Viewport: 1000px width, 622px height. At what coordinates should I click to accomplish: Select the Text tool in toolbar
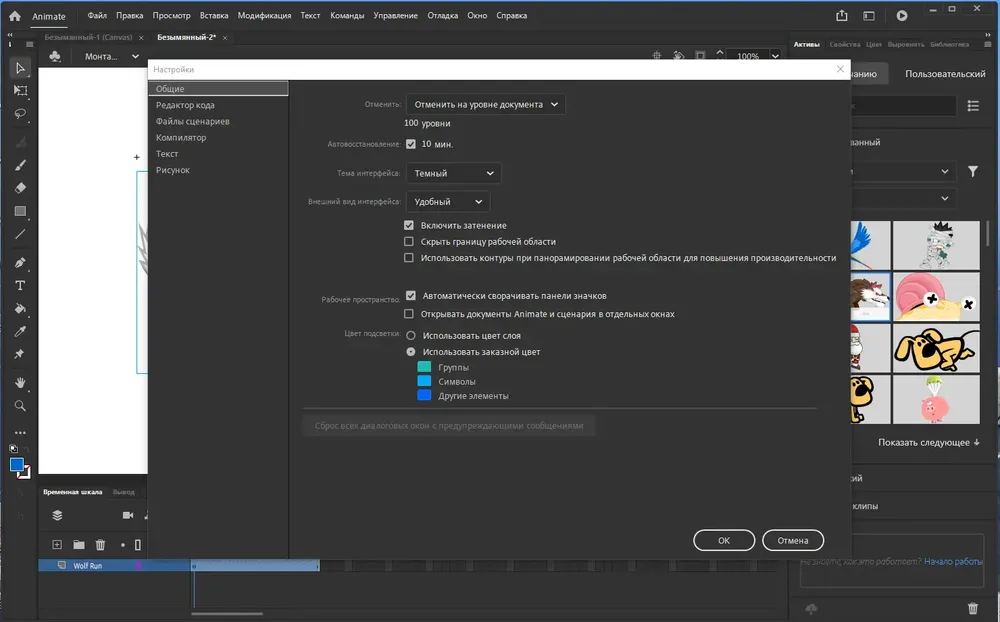(20, 286)
